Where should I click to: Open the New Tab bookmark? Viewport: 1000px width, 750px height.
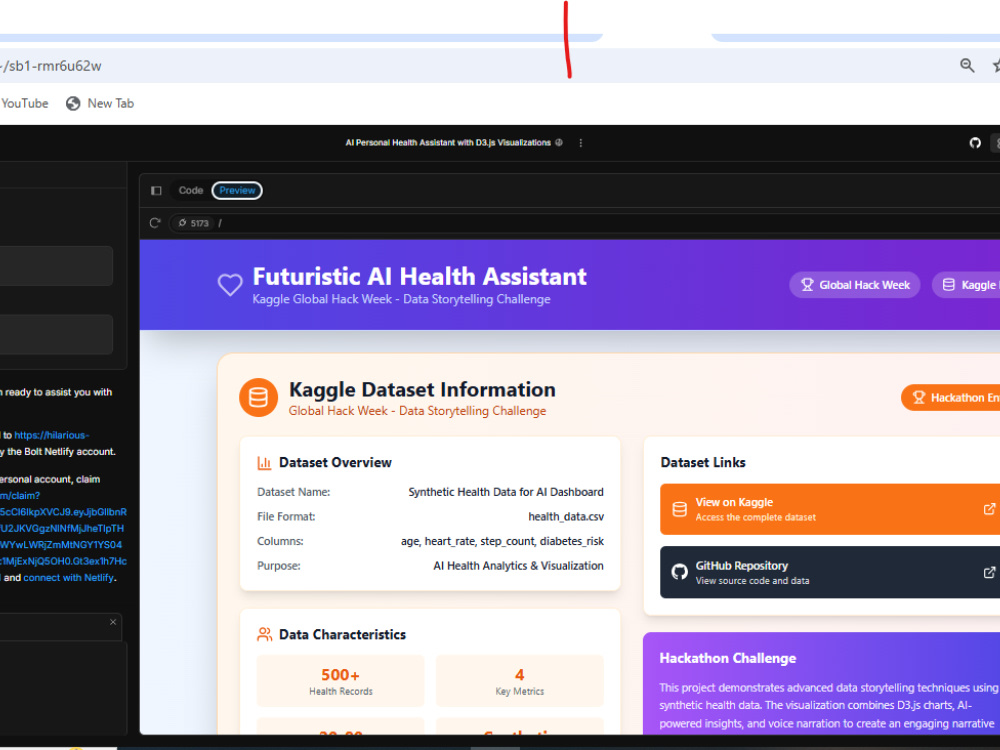click(100, 103)
